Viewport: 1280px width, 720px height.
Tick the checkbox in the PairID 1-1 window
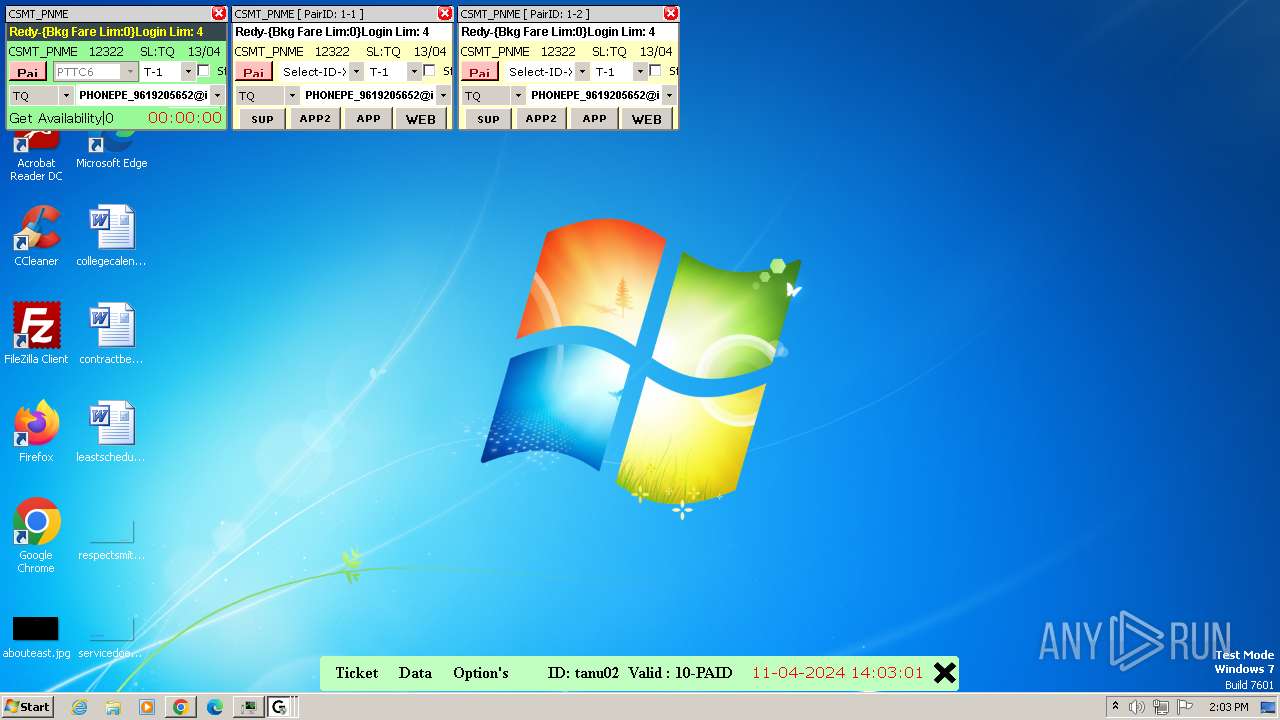point(429,71)
